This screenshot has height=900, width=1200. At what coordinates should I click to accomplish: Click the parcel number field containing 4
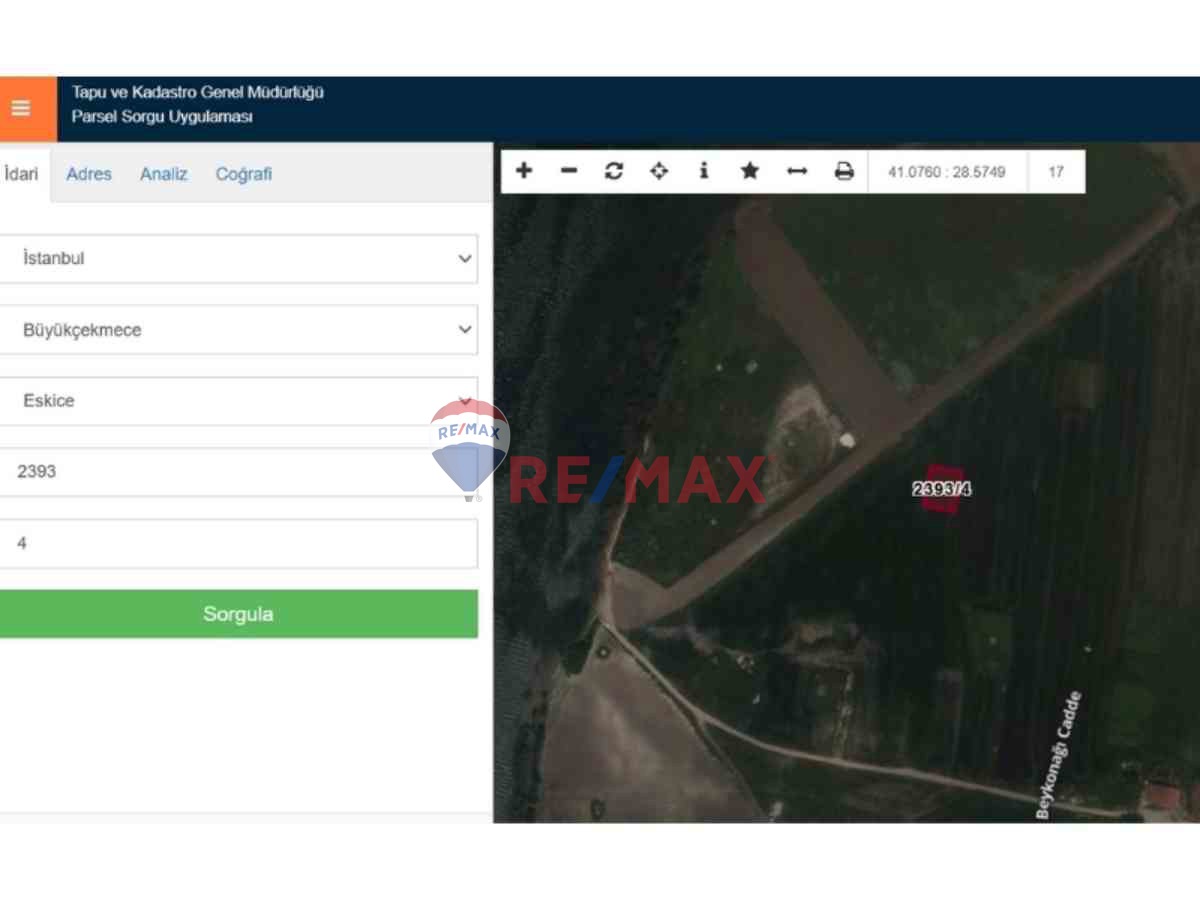click(x=238, y=544)
